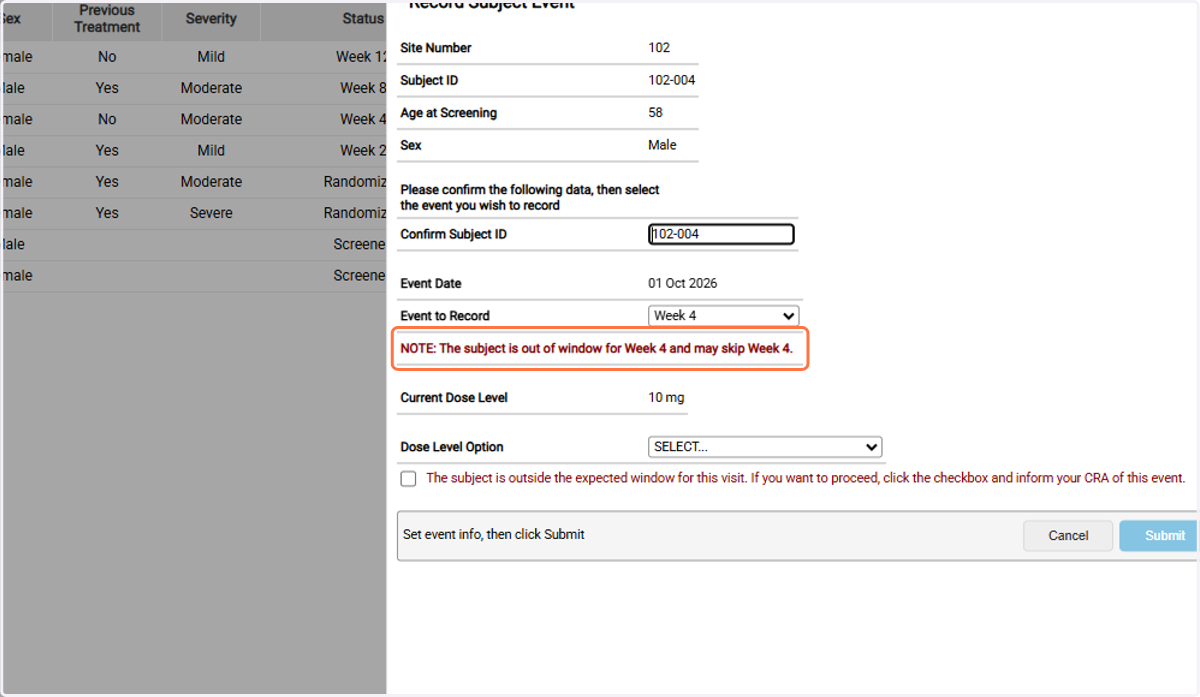Click the Severe severity cell
This screenshot has width=1200, height=697.
pos(211,213)
